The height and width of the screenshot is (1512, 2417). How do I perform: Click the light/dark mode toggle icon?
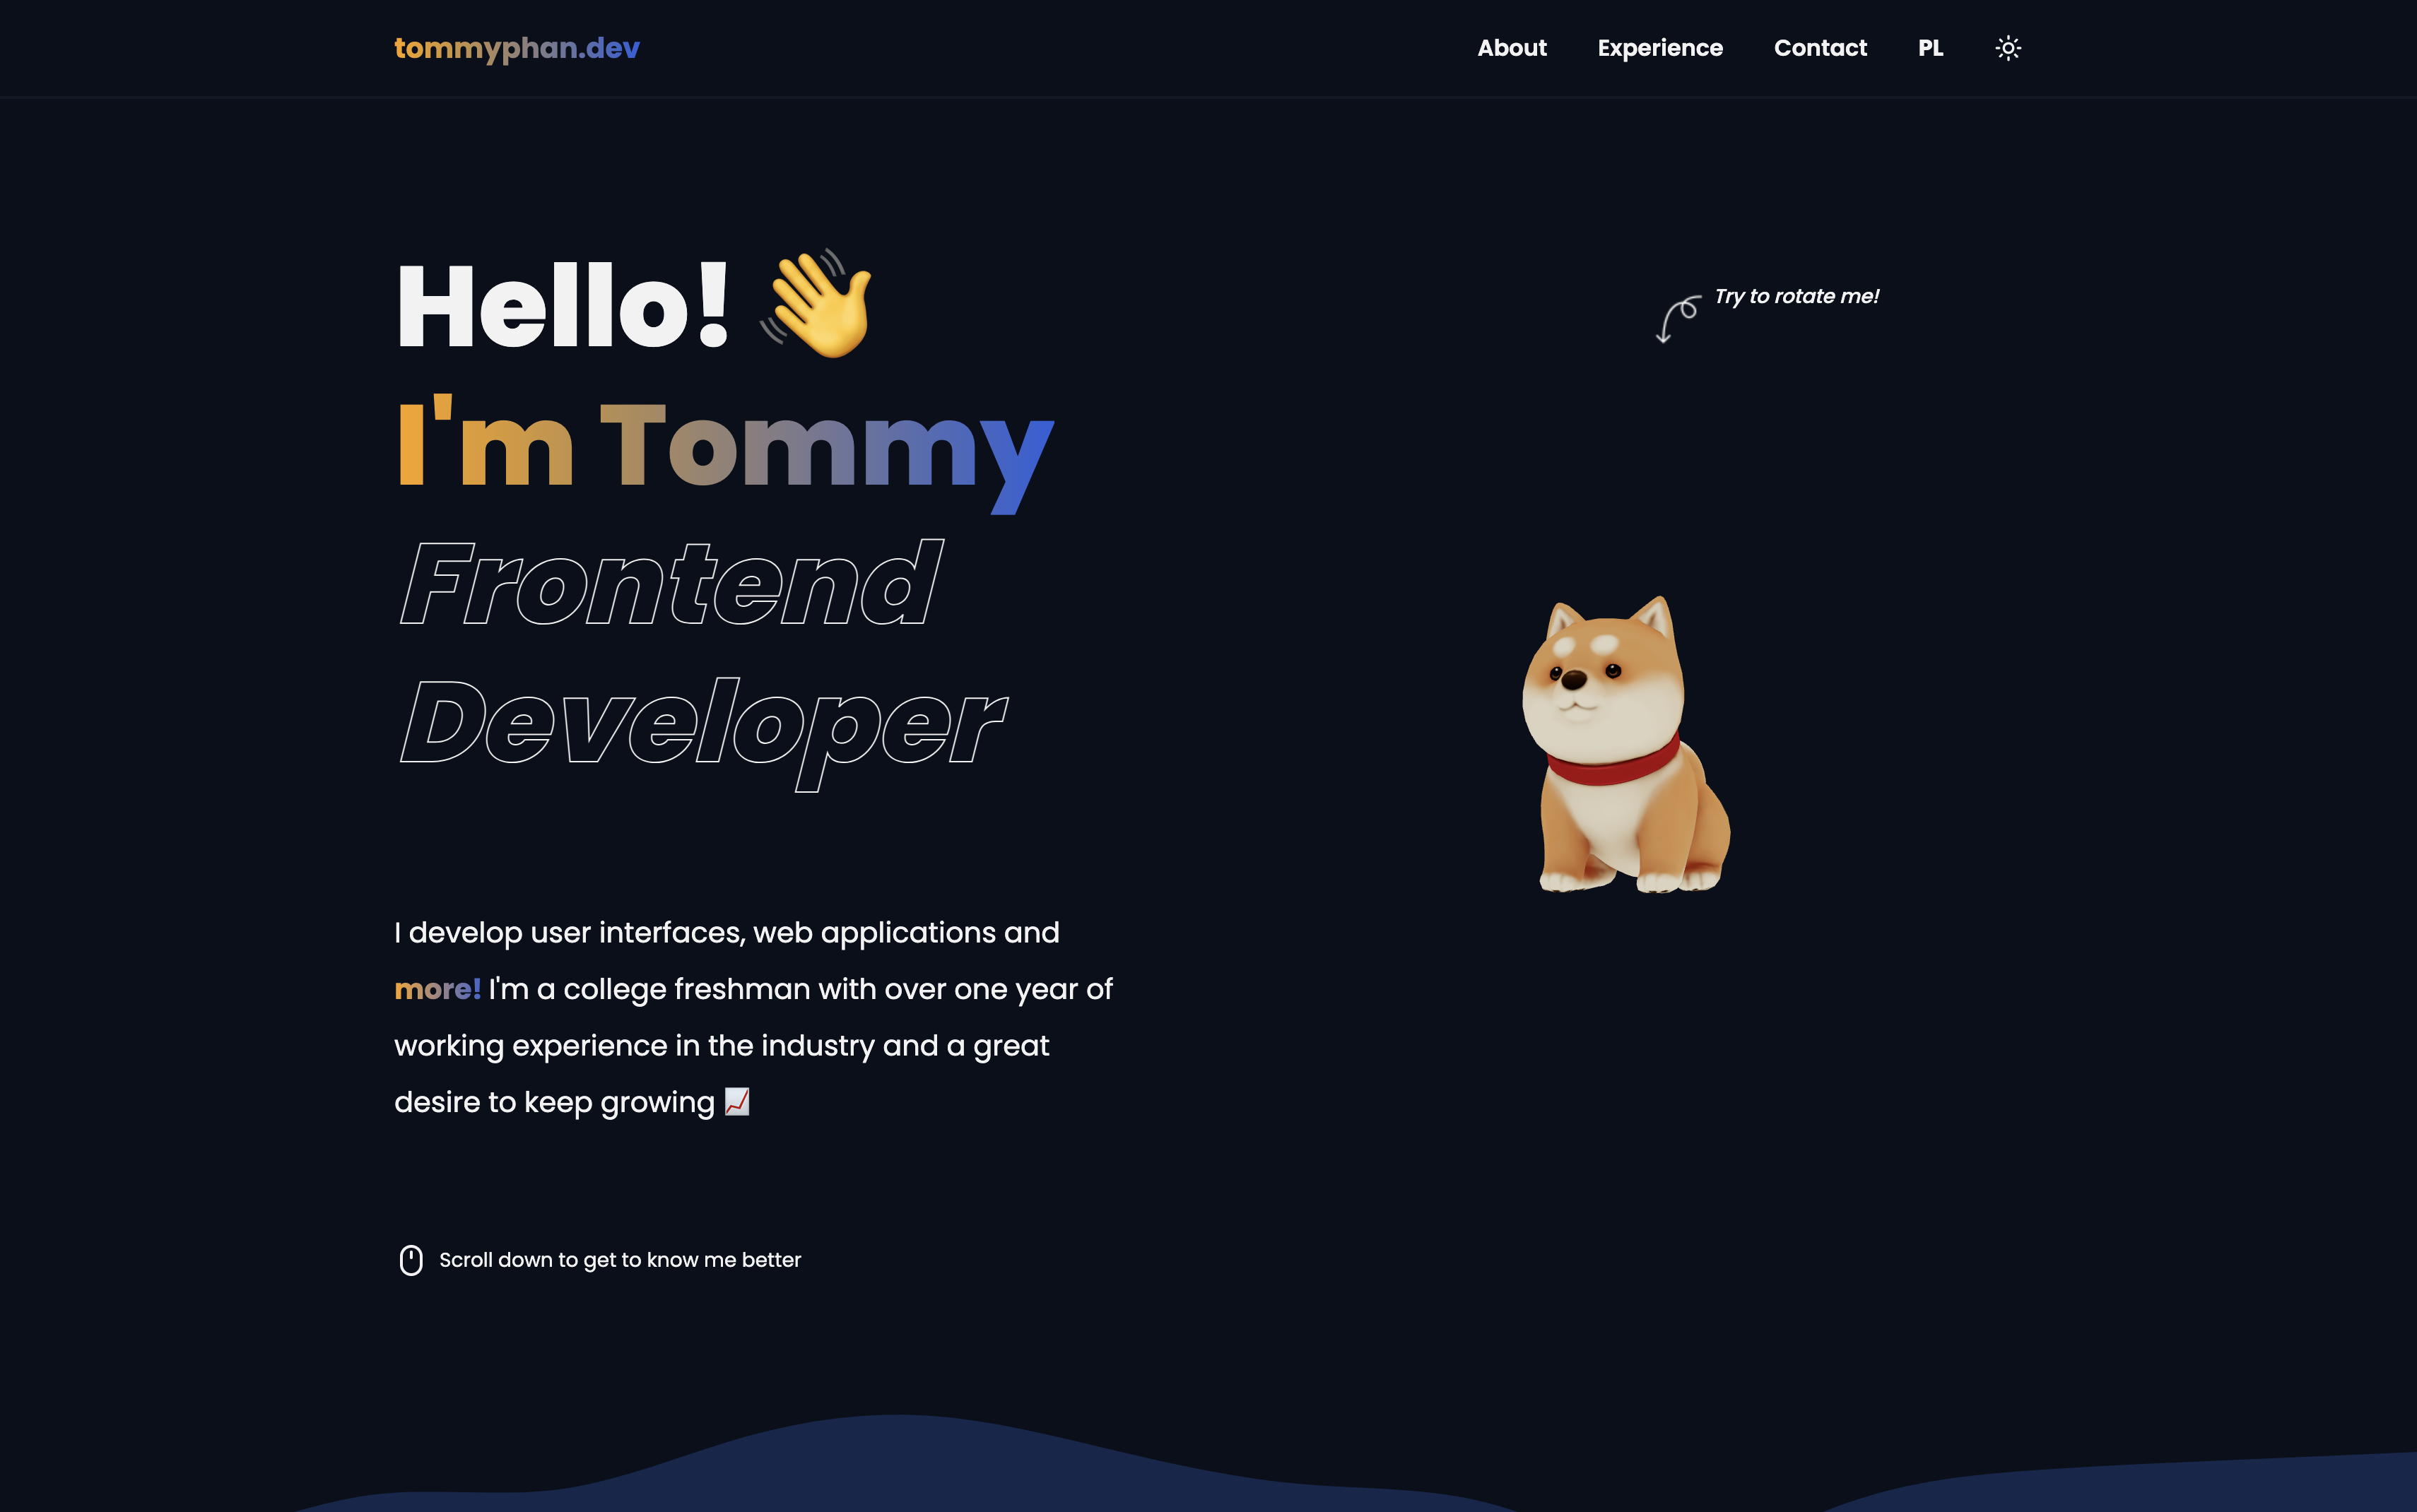(2008, 47)
